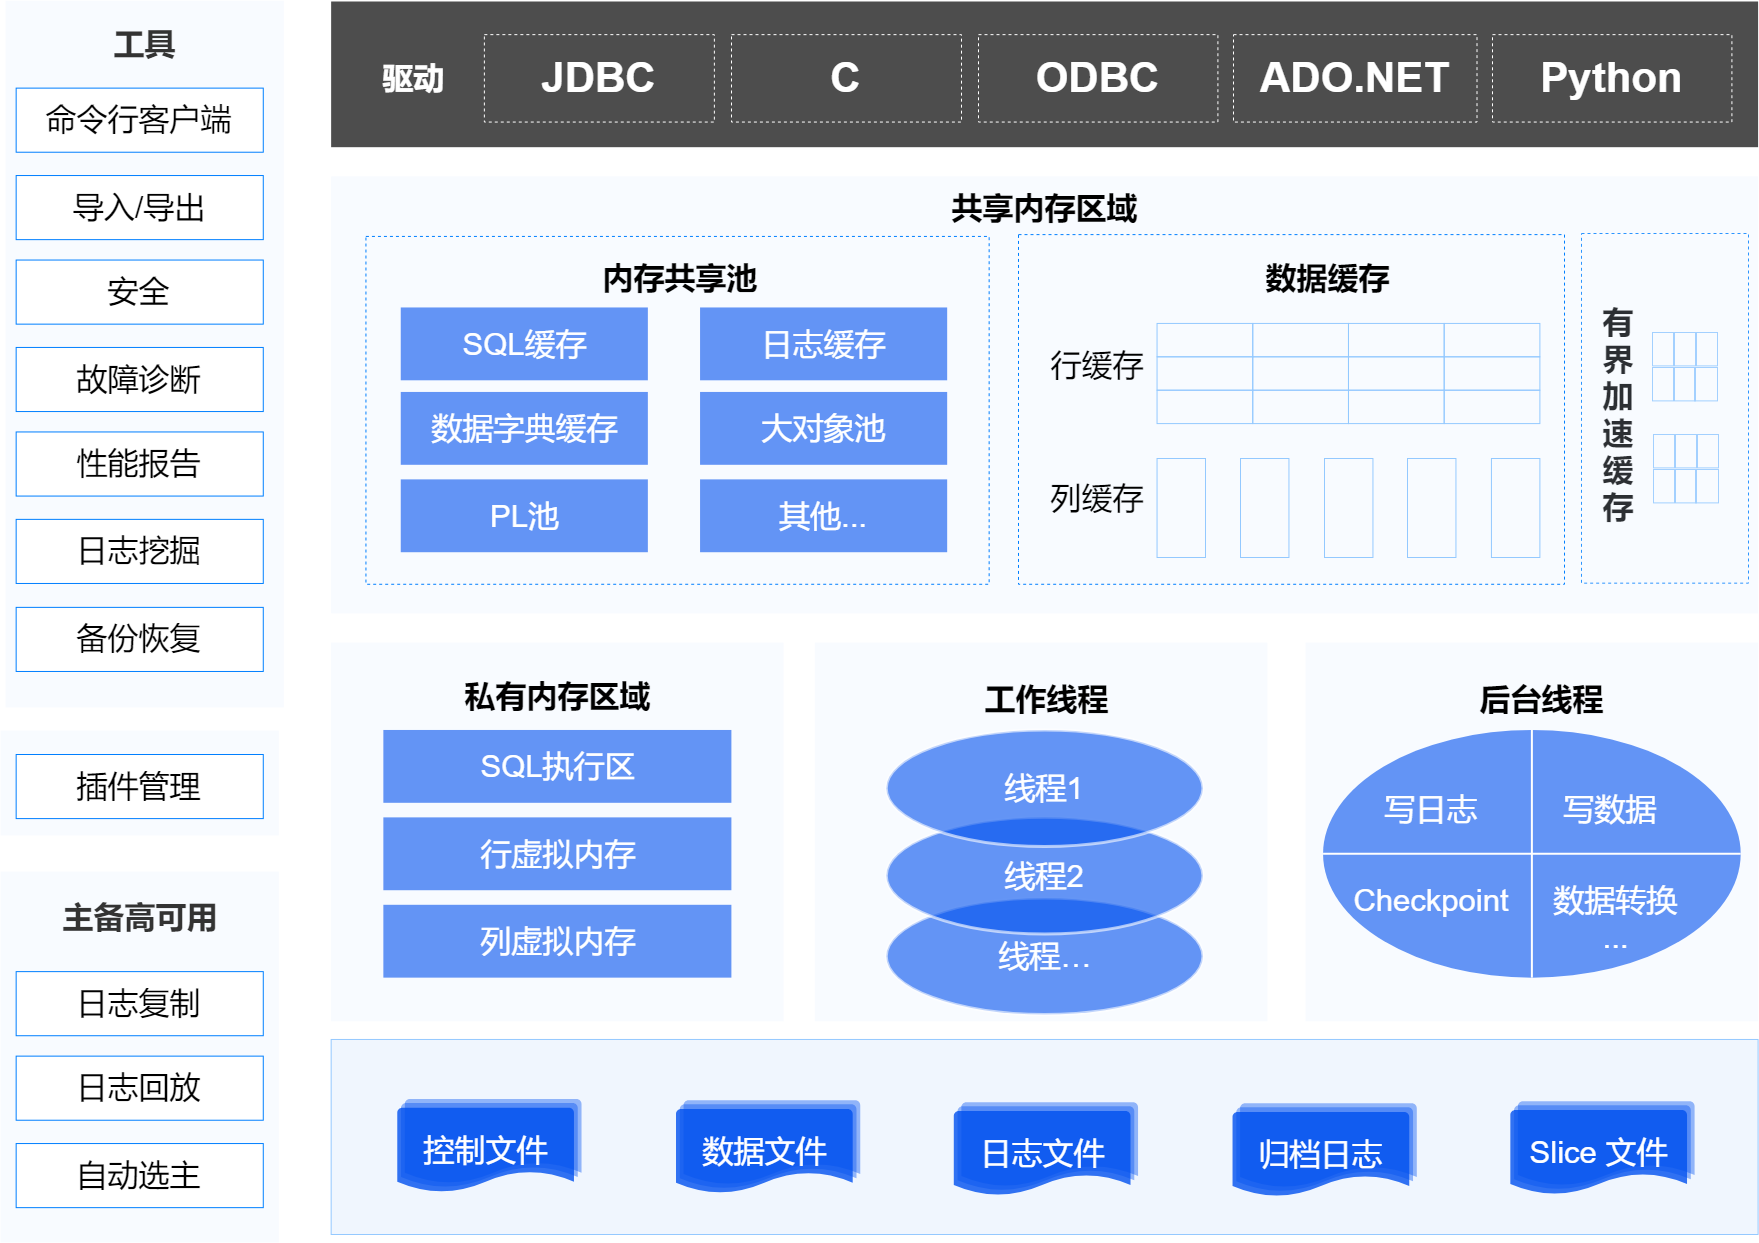Click the Slice 文件 icon

coord(1598,1150)
